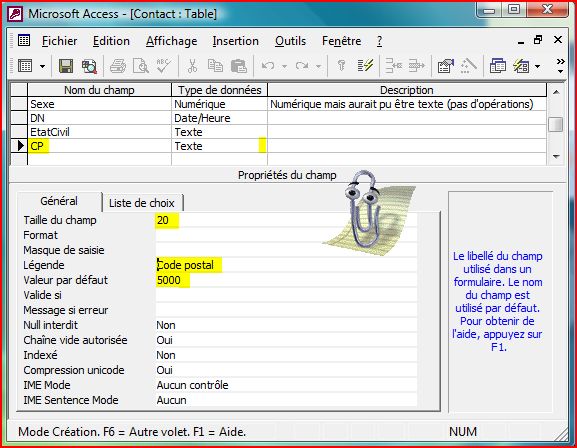The height and width of the screenshot is (448, 577).
Task: Open the Properties toolbar icon
Action: (445, 66)
